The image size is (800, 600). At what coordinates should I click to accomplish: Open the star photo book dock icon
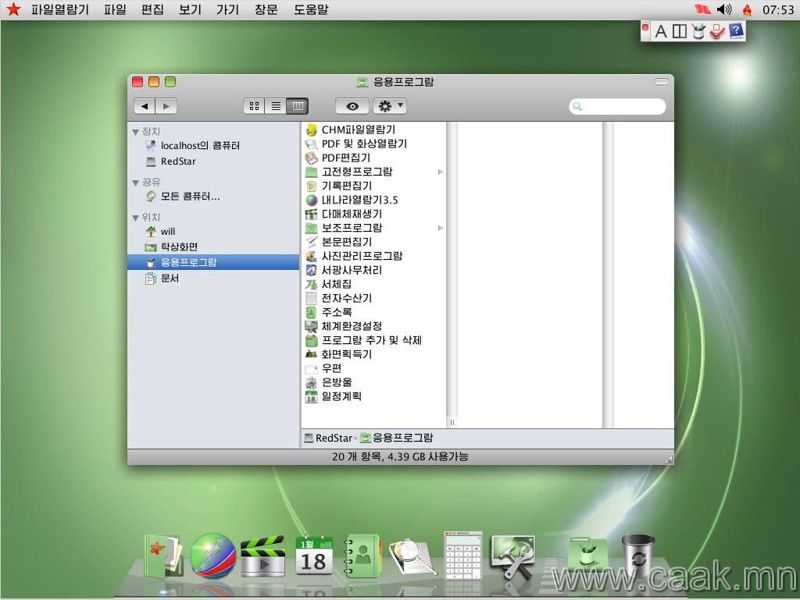(163, 556)
